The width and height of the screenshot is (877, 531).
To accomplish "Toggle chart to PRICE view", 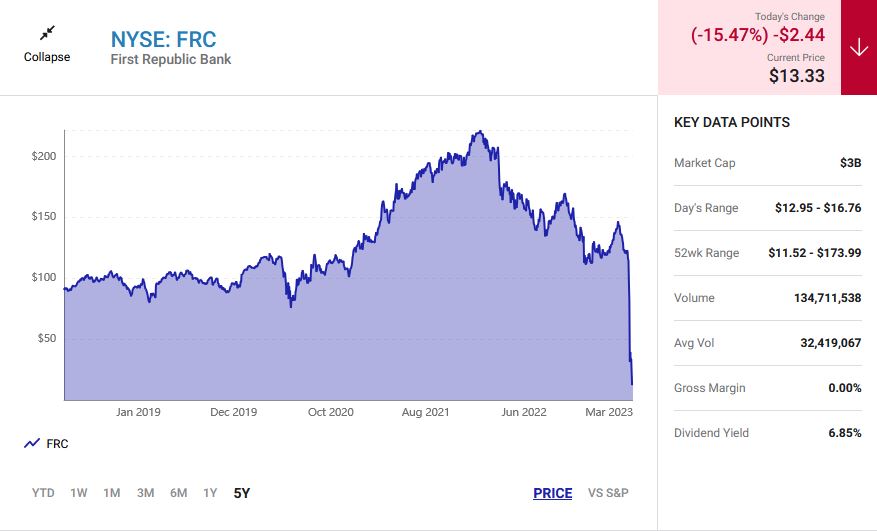I will pyautogui.click(x=552, y=493).
